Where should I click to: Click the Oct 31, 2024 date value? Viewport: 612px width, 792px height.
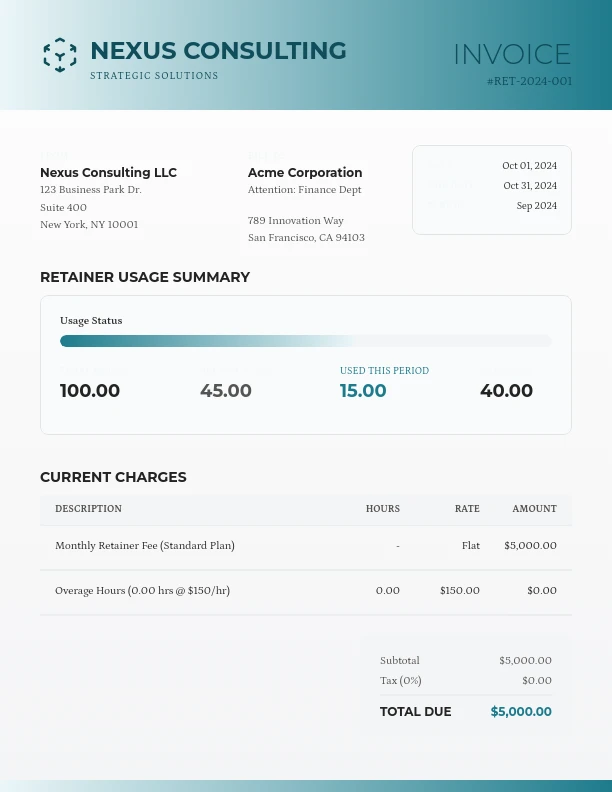click(529, 186)
